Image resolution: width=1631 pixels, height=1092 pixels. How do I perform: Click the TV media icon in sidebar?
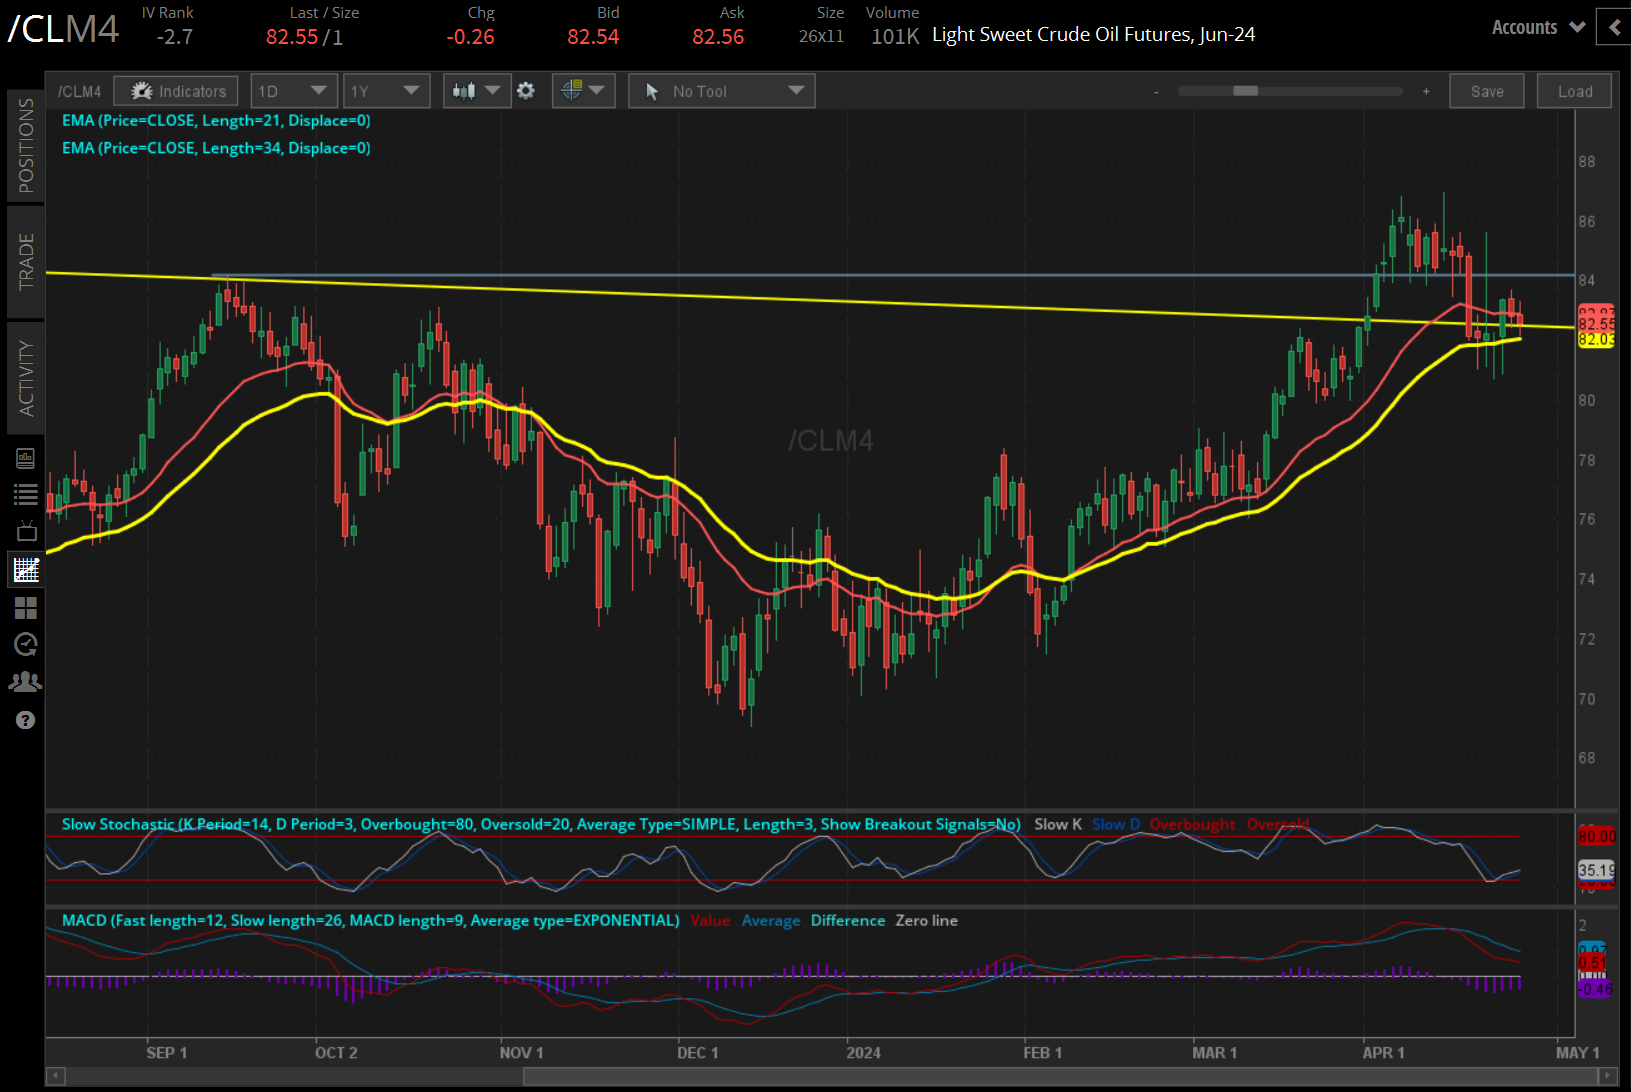(x=25, y=532)
